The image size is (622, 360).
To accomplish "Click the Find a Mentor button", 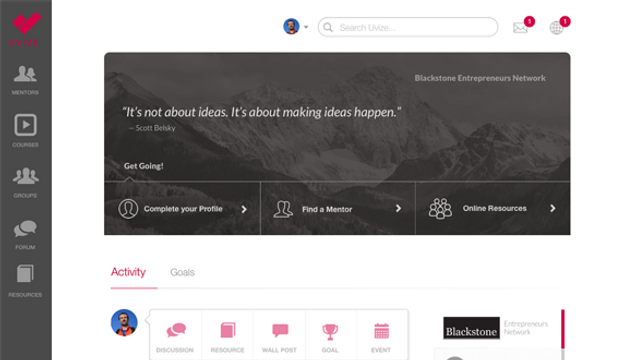I will tap(338, 209).
